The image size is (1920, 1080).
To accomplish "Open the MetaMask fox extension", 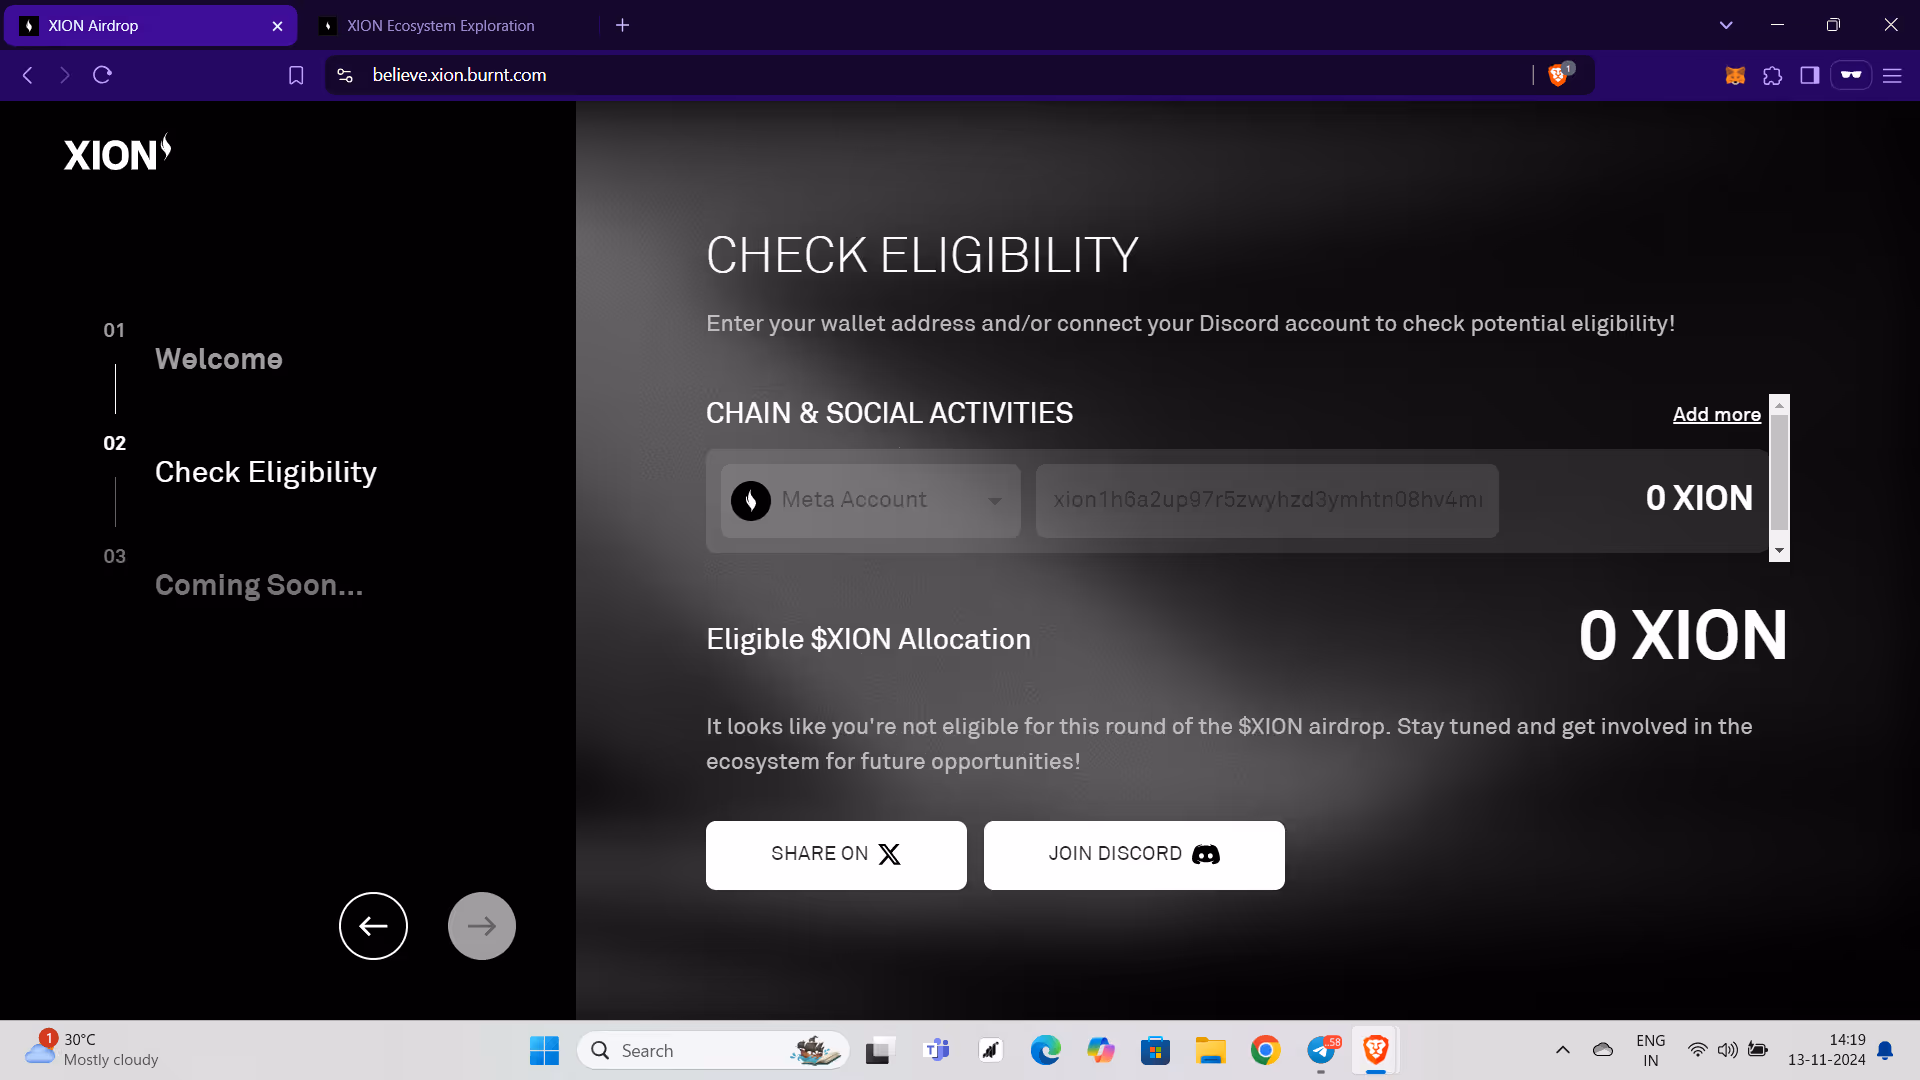I will tap(1735, 75).
